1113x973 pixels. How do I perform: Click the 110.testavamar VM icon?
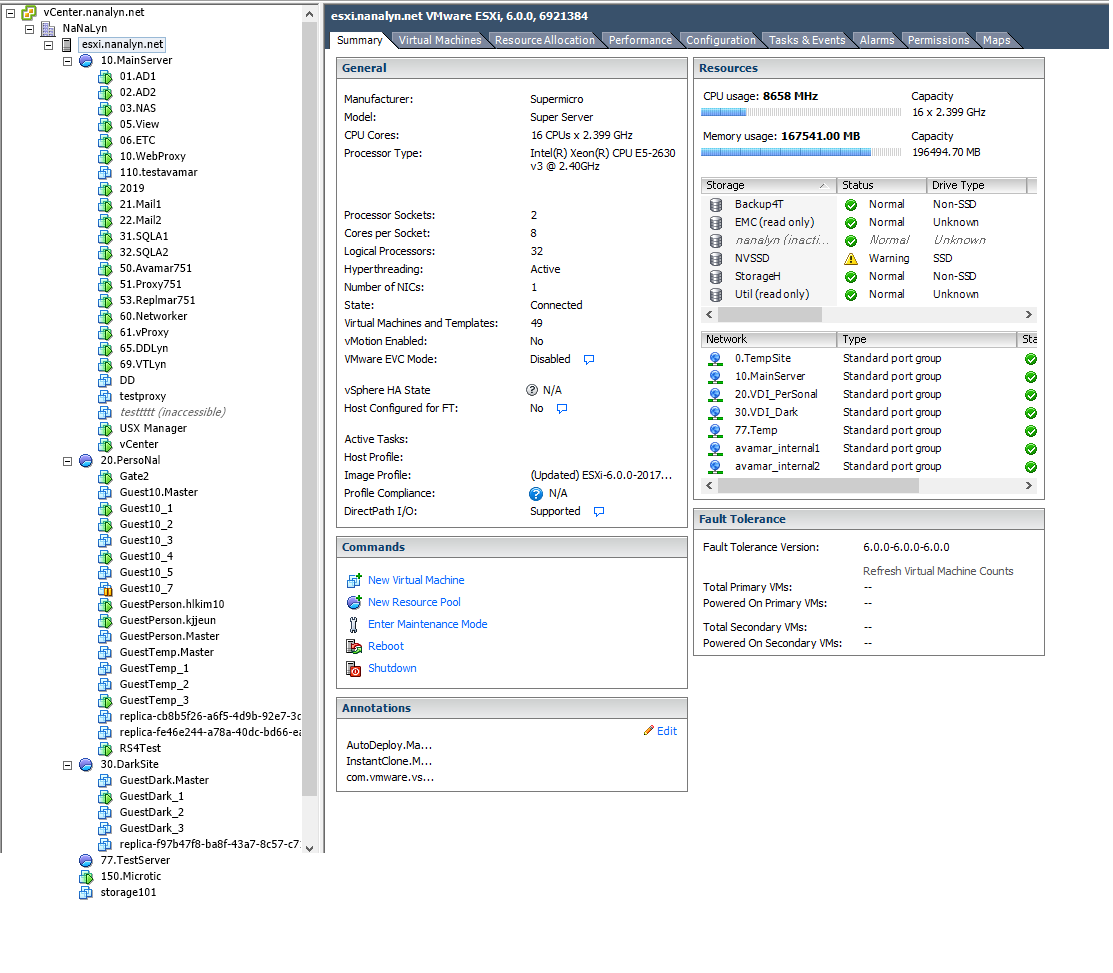click(x=105, y=172)
